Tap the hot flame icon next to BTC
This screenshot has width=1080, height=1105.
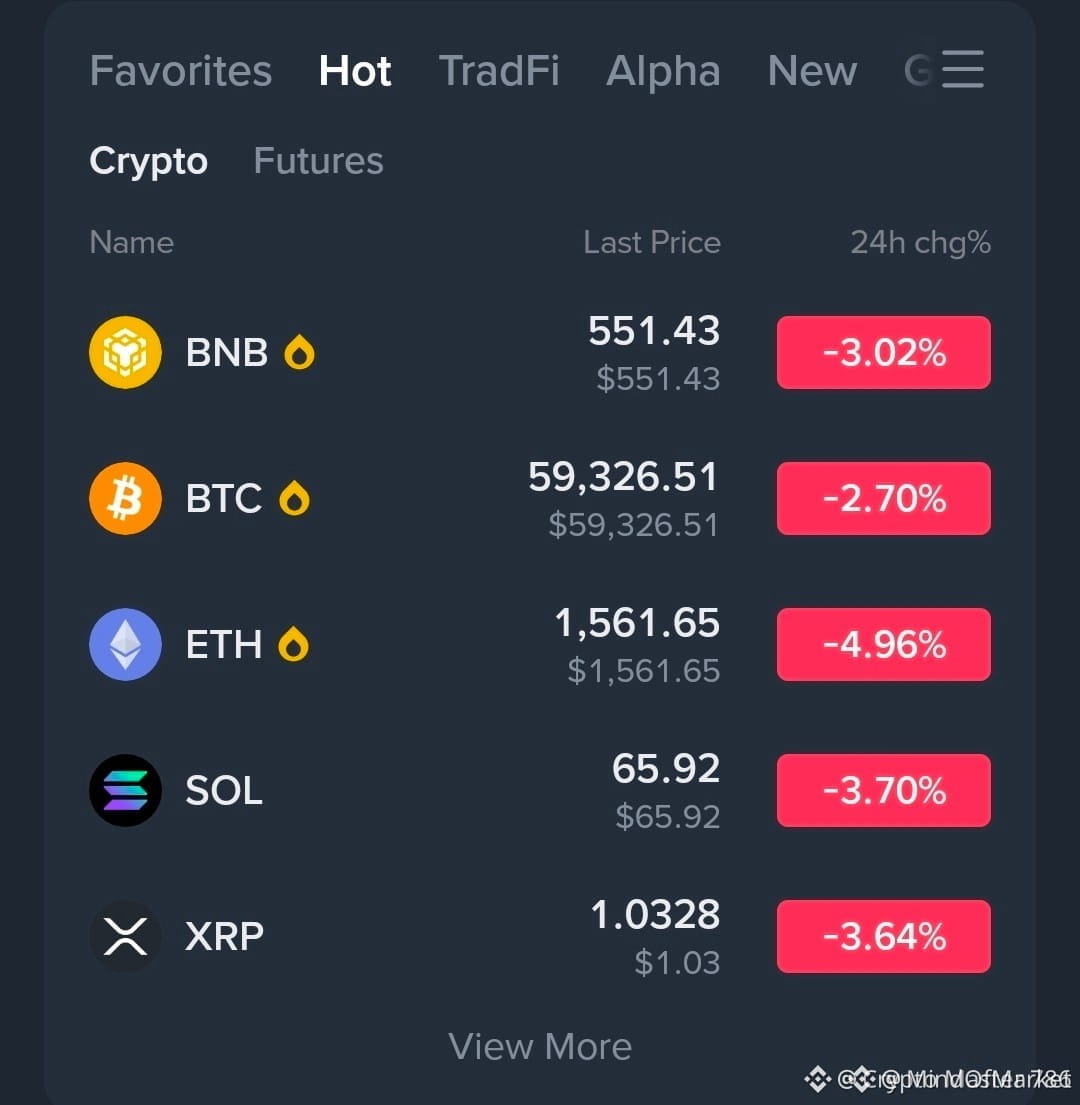click(294, 498)
